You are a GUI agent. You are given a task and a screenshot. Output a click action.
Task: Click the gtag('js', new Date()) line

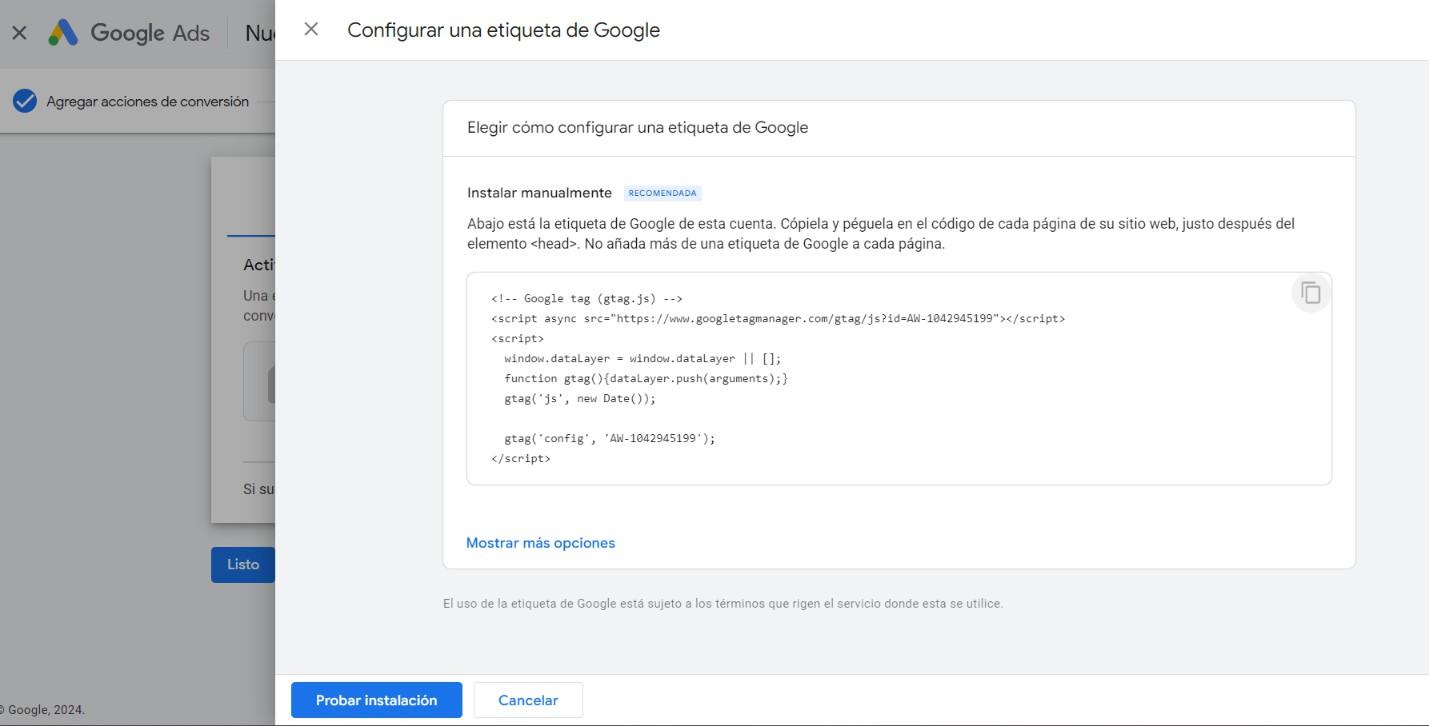coord(580,398)
